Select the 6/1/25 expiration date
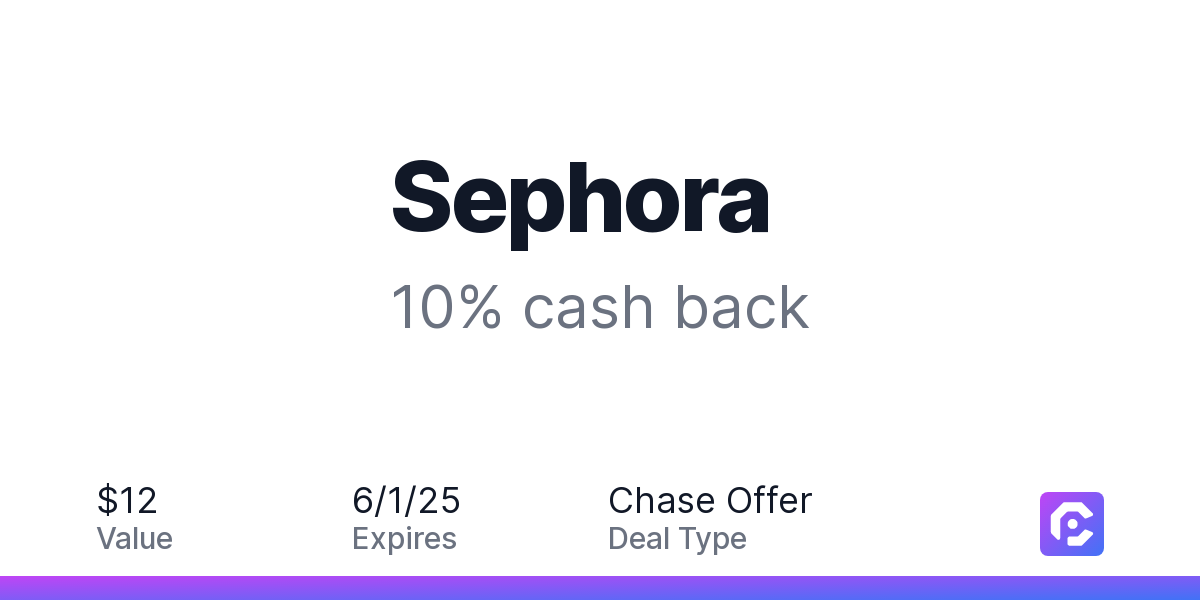 click(406, 500)
